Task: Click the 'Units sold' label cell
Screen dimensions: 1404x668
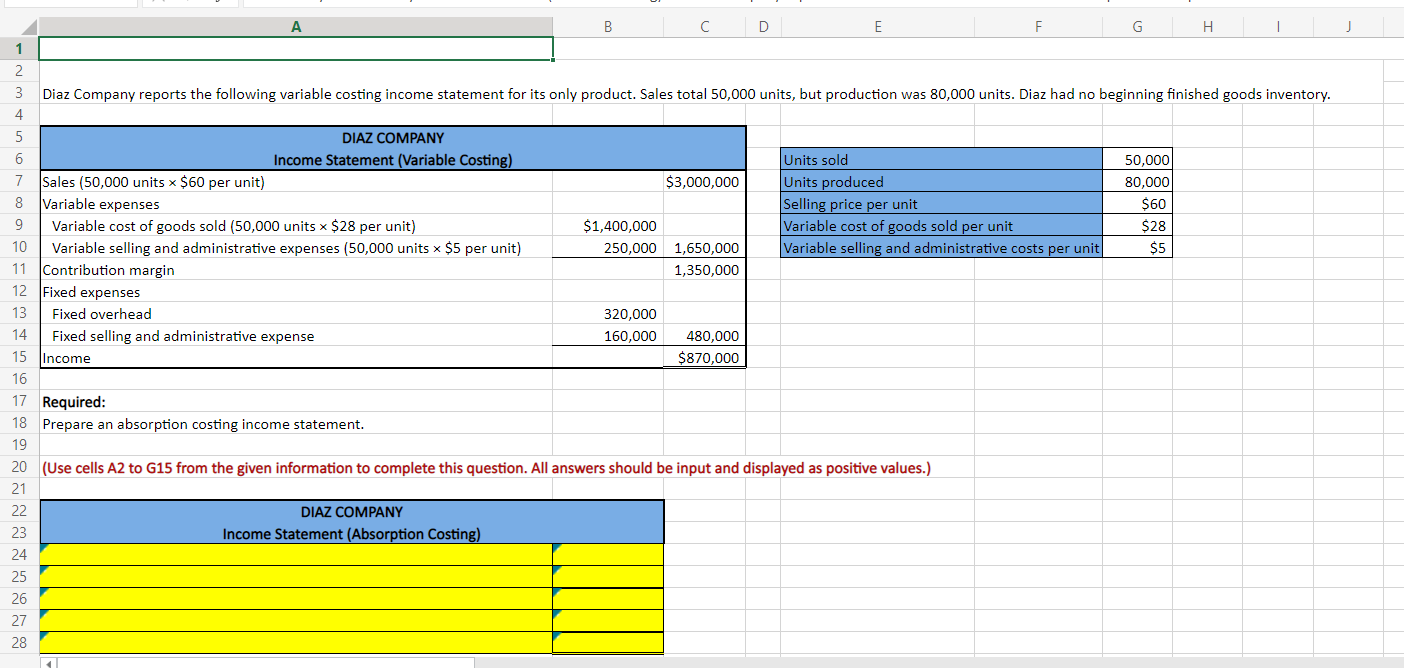Action: [941, 160]
